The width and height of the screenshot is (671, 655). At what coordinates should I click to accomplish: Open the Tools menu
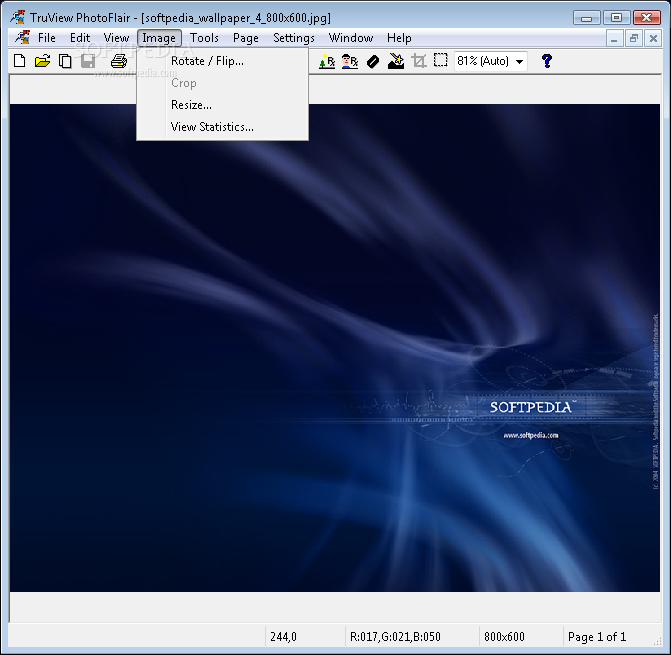205,38
